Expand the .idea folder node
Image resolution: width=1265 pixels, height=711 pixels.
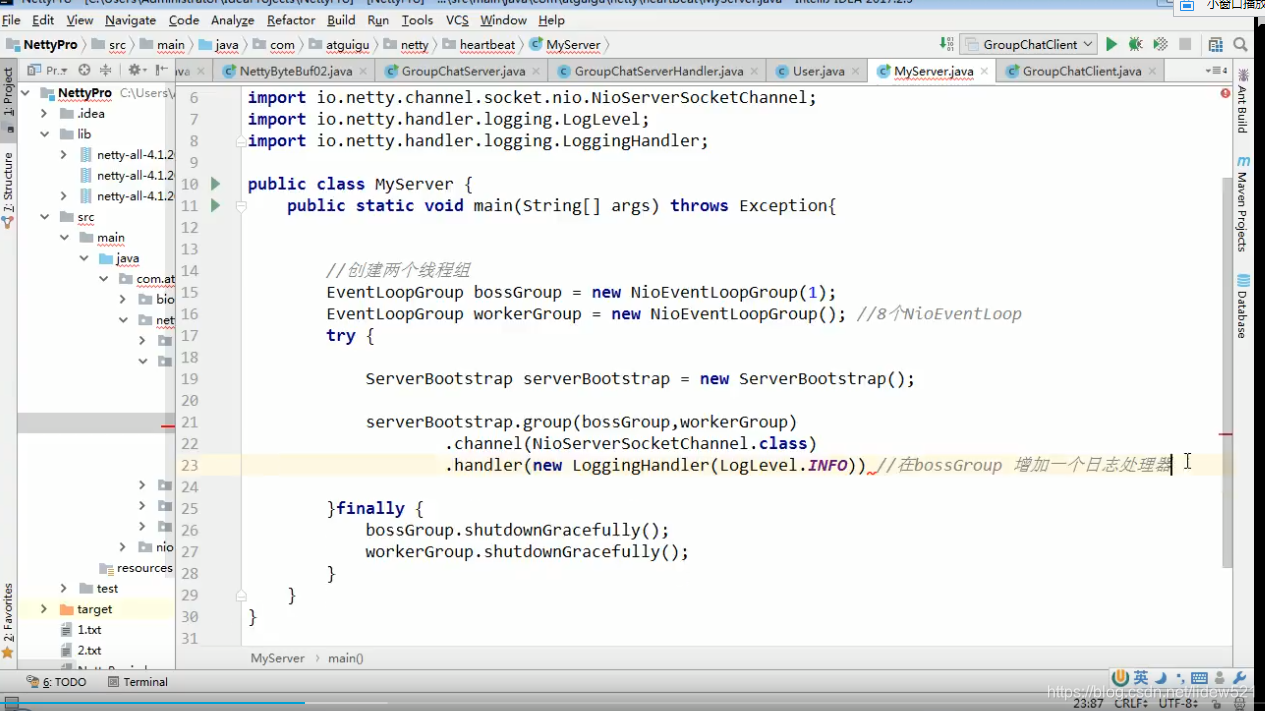coord(44,113)
